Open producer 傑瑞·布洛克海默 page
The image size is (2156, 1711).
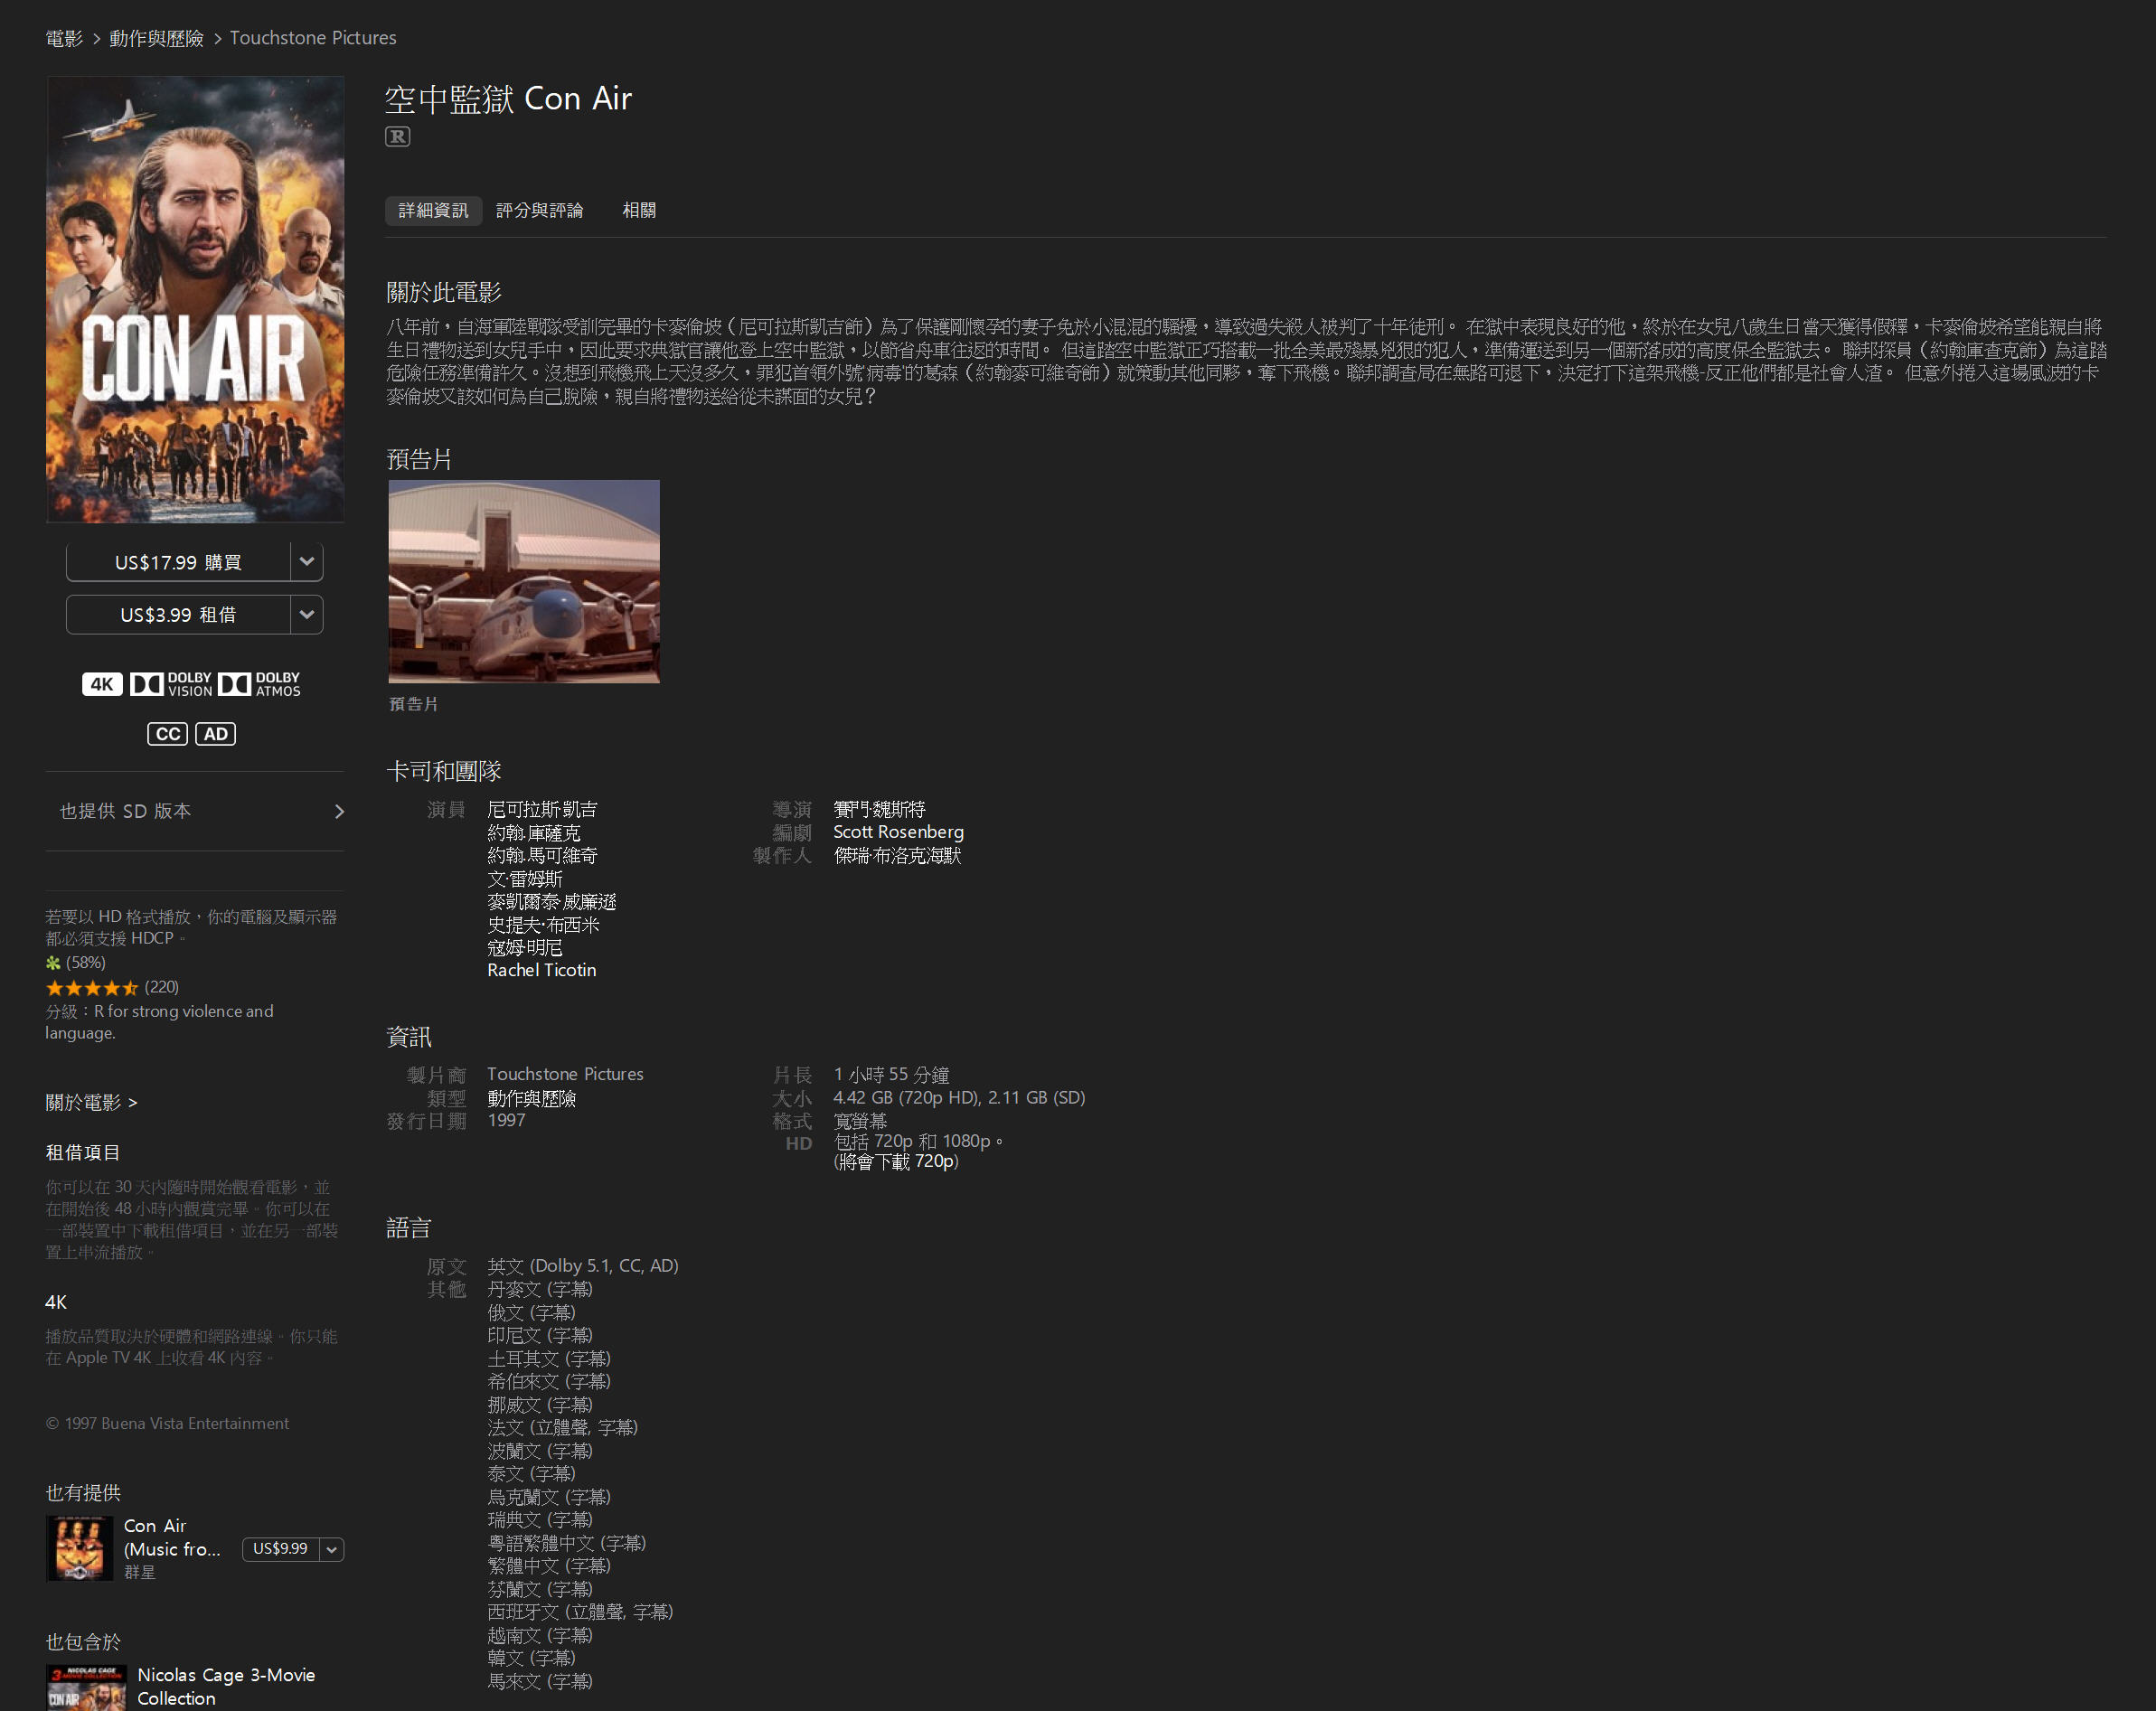(897, 856)
